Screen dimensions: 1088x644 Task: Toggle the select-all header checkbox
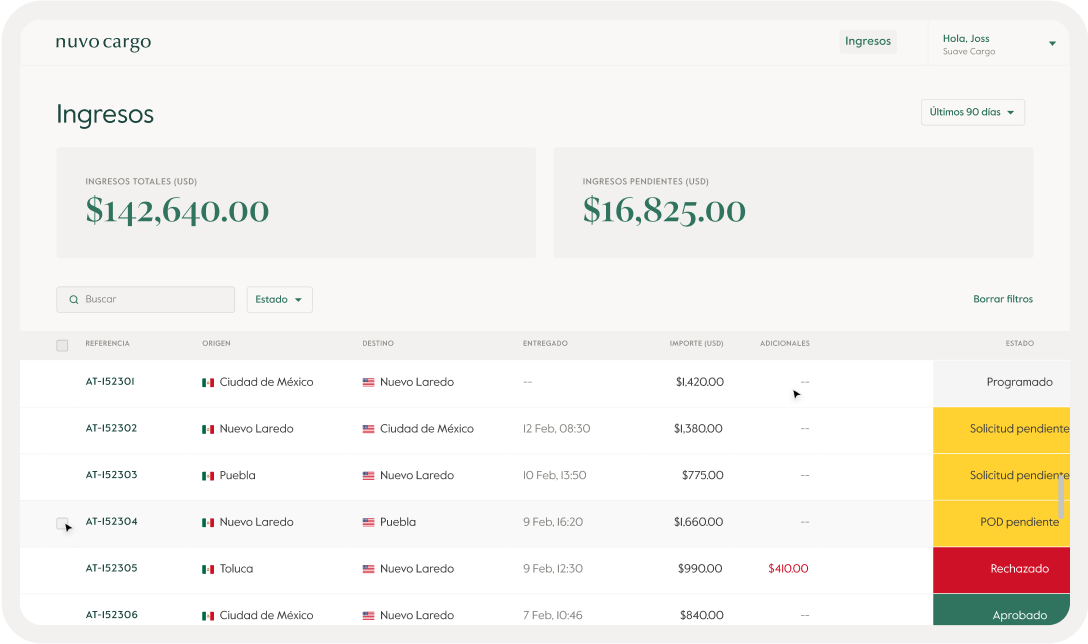(x=62, y=345)
